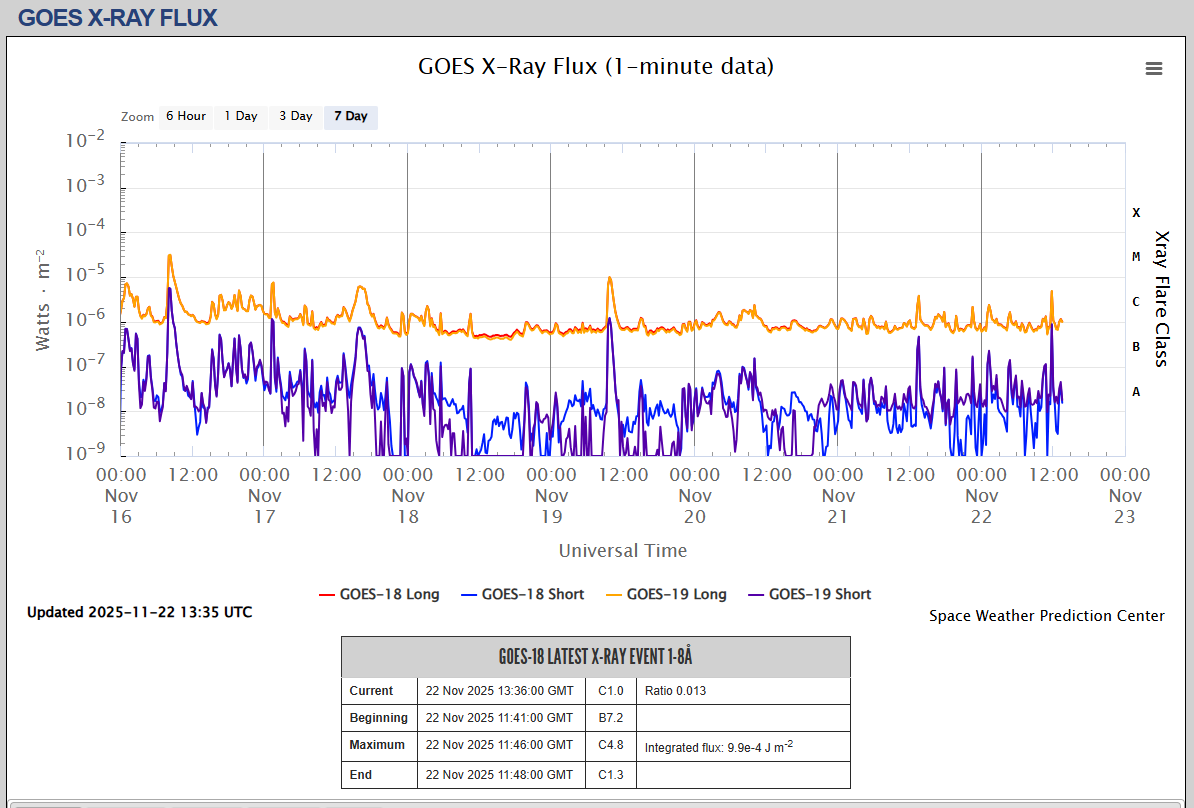Click the Updated 2025-11-22 13:35 UTC timestamp
Viewport: 1194px width, 808px height.
(139, 612)
